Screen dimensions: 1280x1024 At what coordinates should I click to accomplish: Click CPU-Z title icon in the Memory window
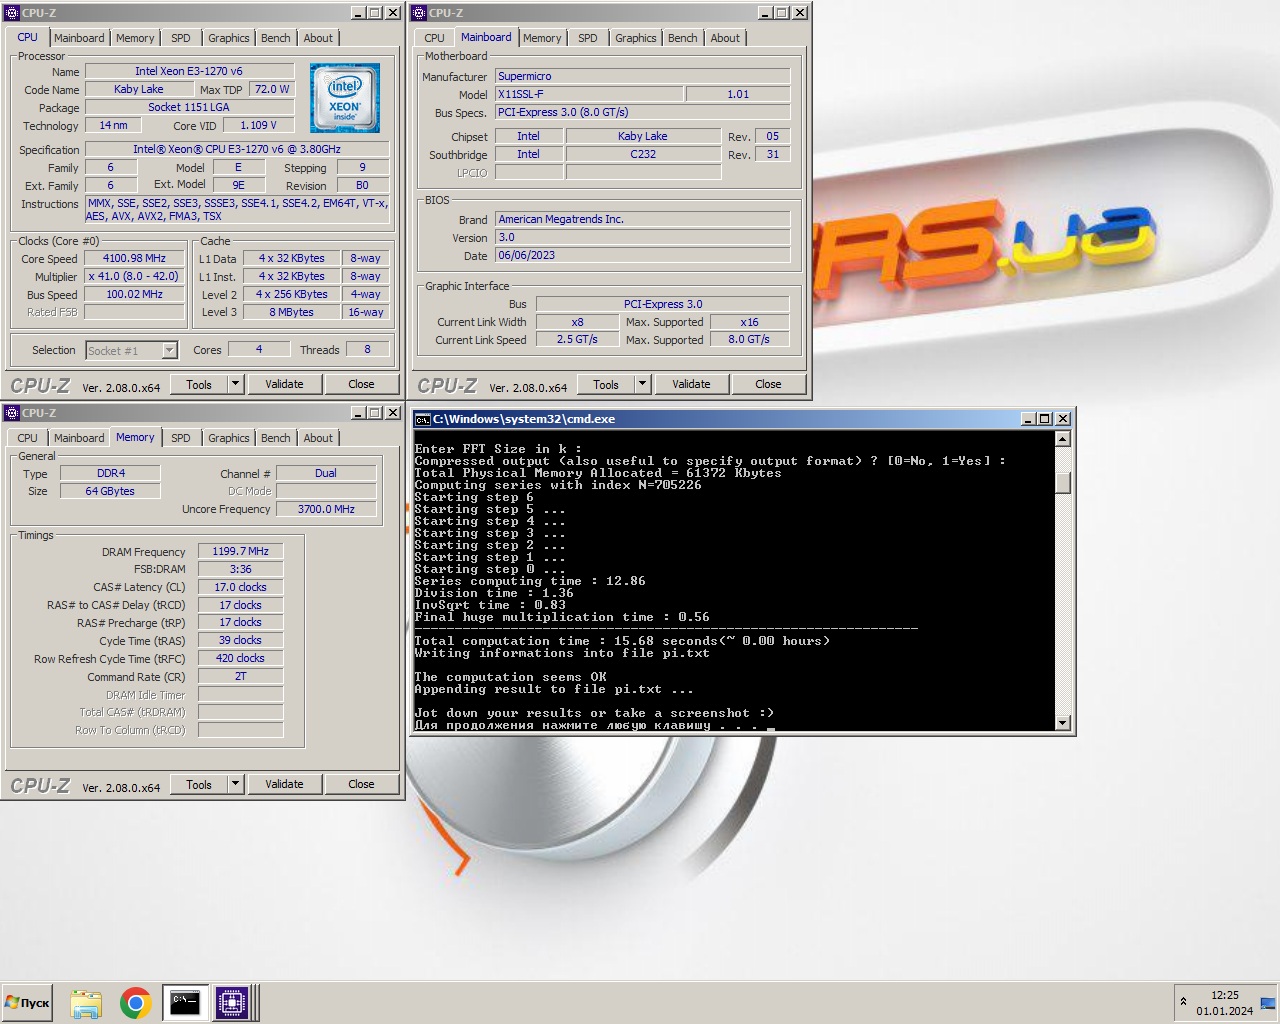[x=12, y=413]
